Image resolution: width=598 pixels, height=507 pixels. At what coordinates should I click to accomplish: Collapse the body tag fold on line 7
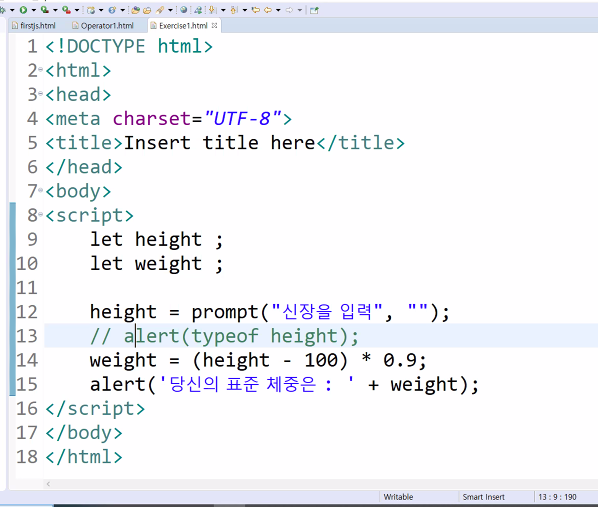click(x=40, y=190)
